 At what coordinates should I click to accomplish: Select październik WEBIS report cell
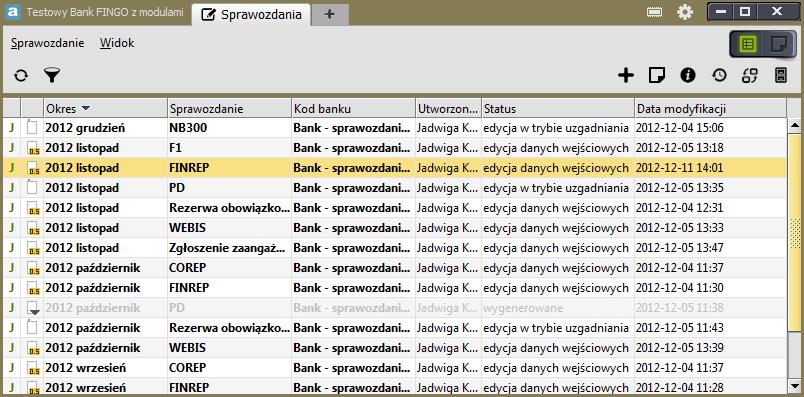(x=229, y=348)
